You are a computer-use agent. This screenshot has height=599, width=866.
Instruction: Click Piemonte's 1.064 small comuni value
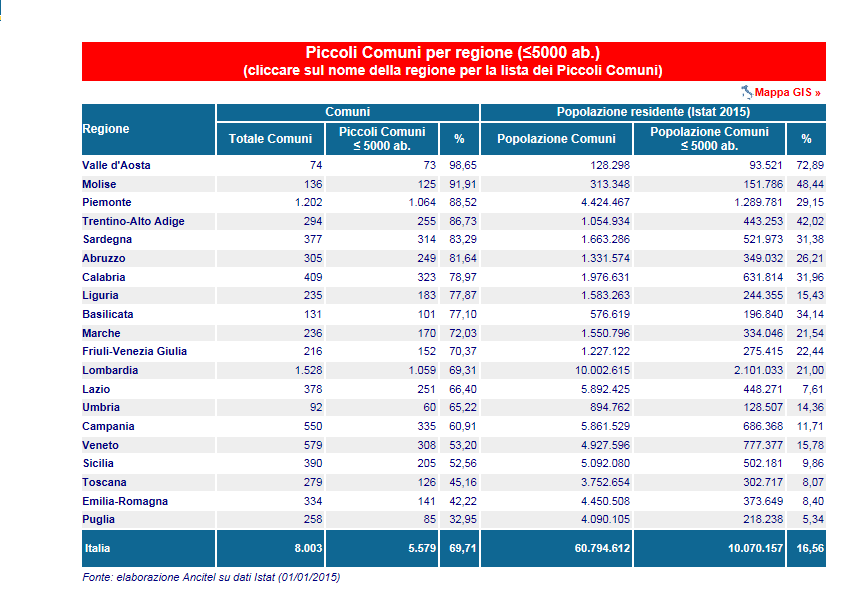[422, 202]
